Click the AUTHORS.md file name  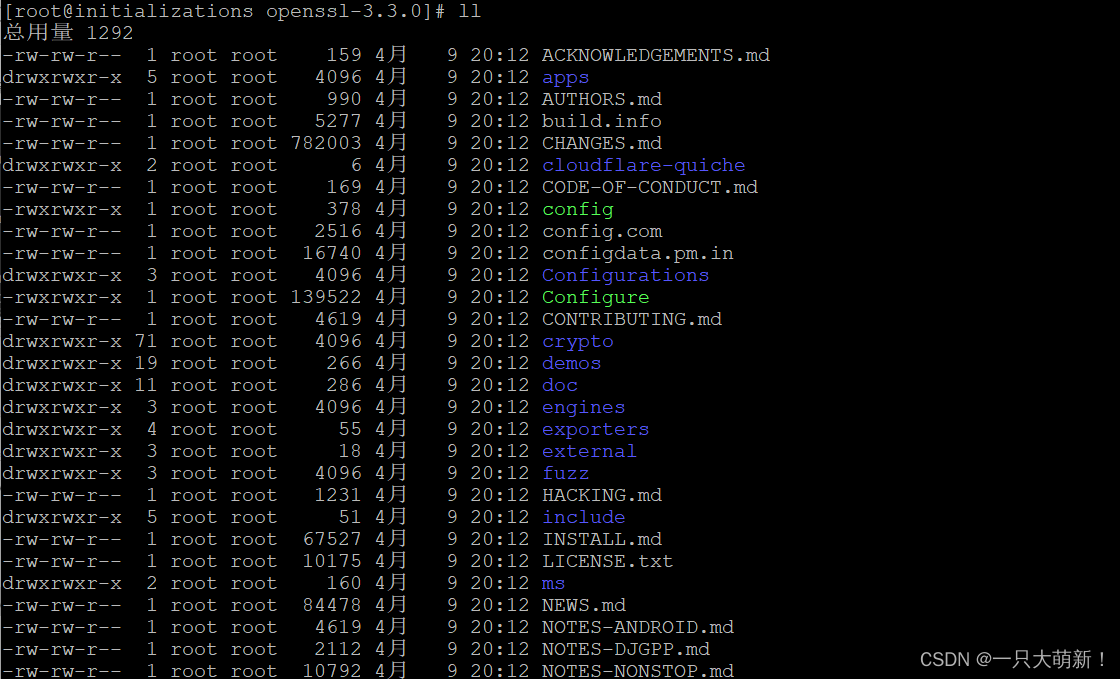(601, 99)
